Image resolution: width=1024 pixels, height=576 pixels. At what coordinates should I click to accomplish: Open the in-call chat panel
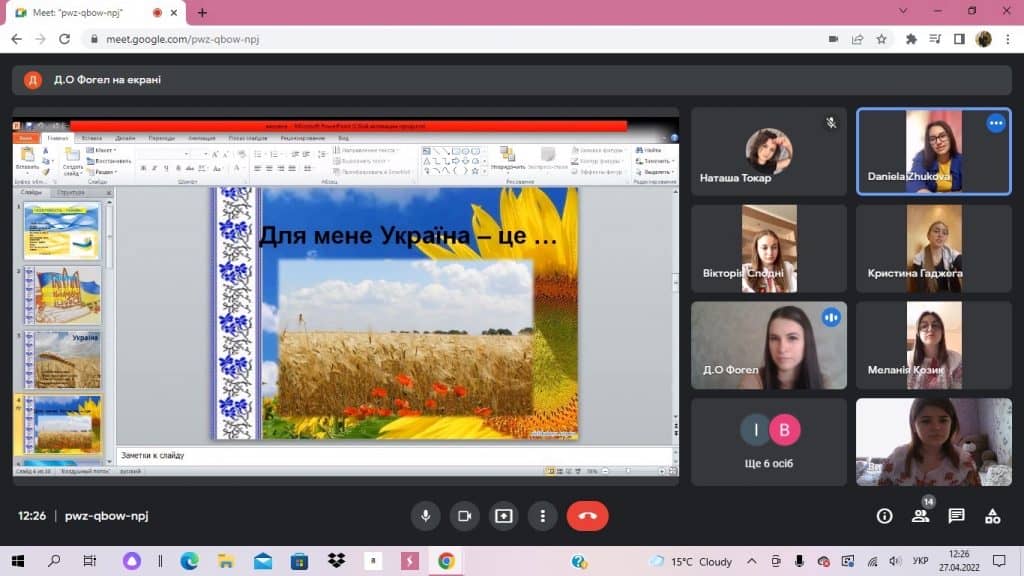coord(956,516)
